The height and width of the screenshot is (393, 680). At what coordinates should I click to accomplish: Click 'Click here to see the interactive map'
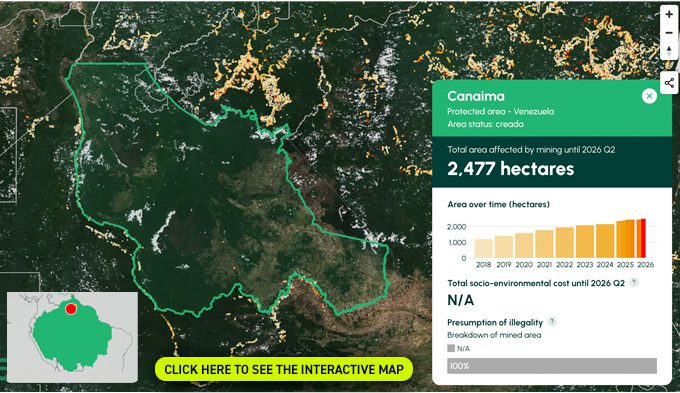tap(284, 369)
